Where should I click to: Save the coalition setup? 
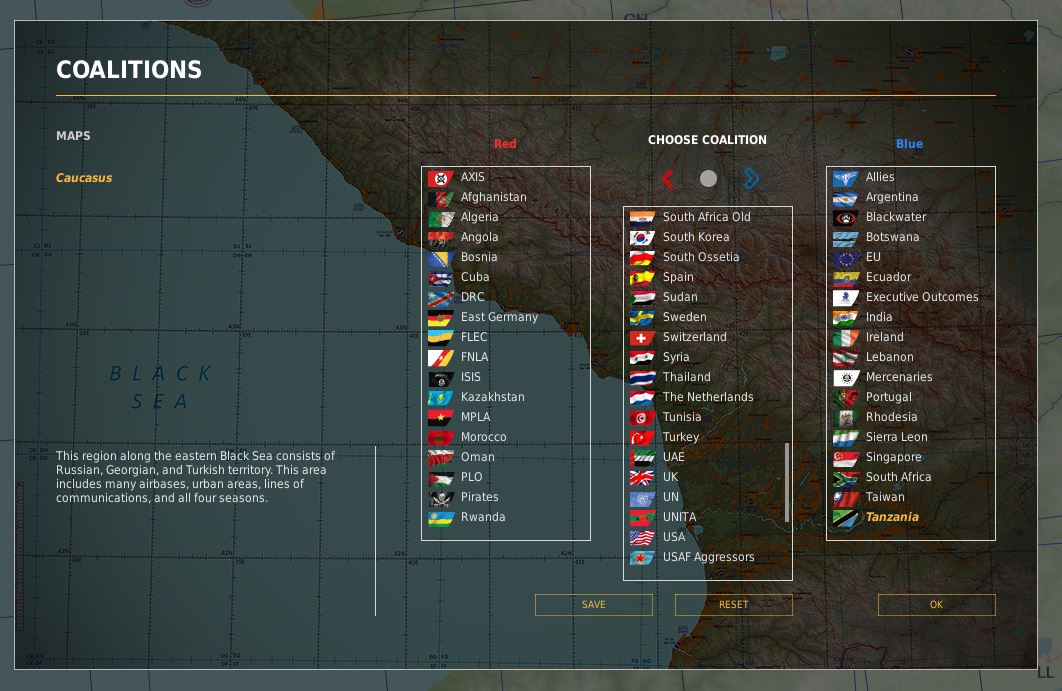593,605
